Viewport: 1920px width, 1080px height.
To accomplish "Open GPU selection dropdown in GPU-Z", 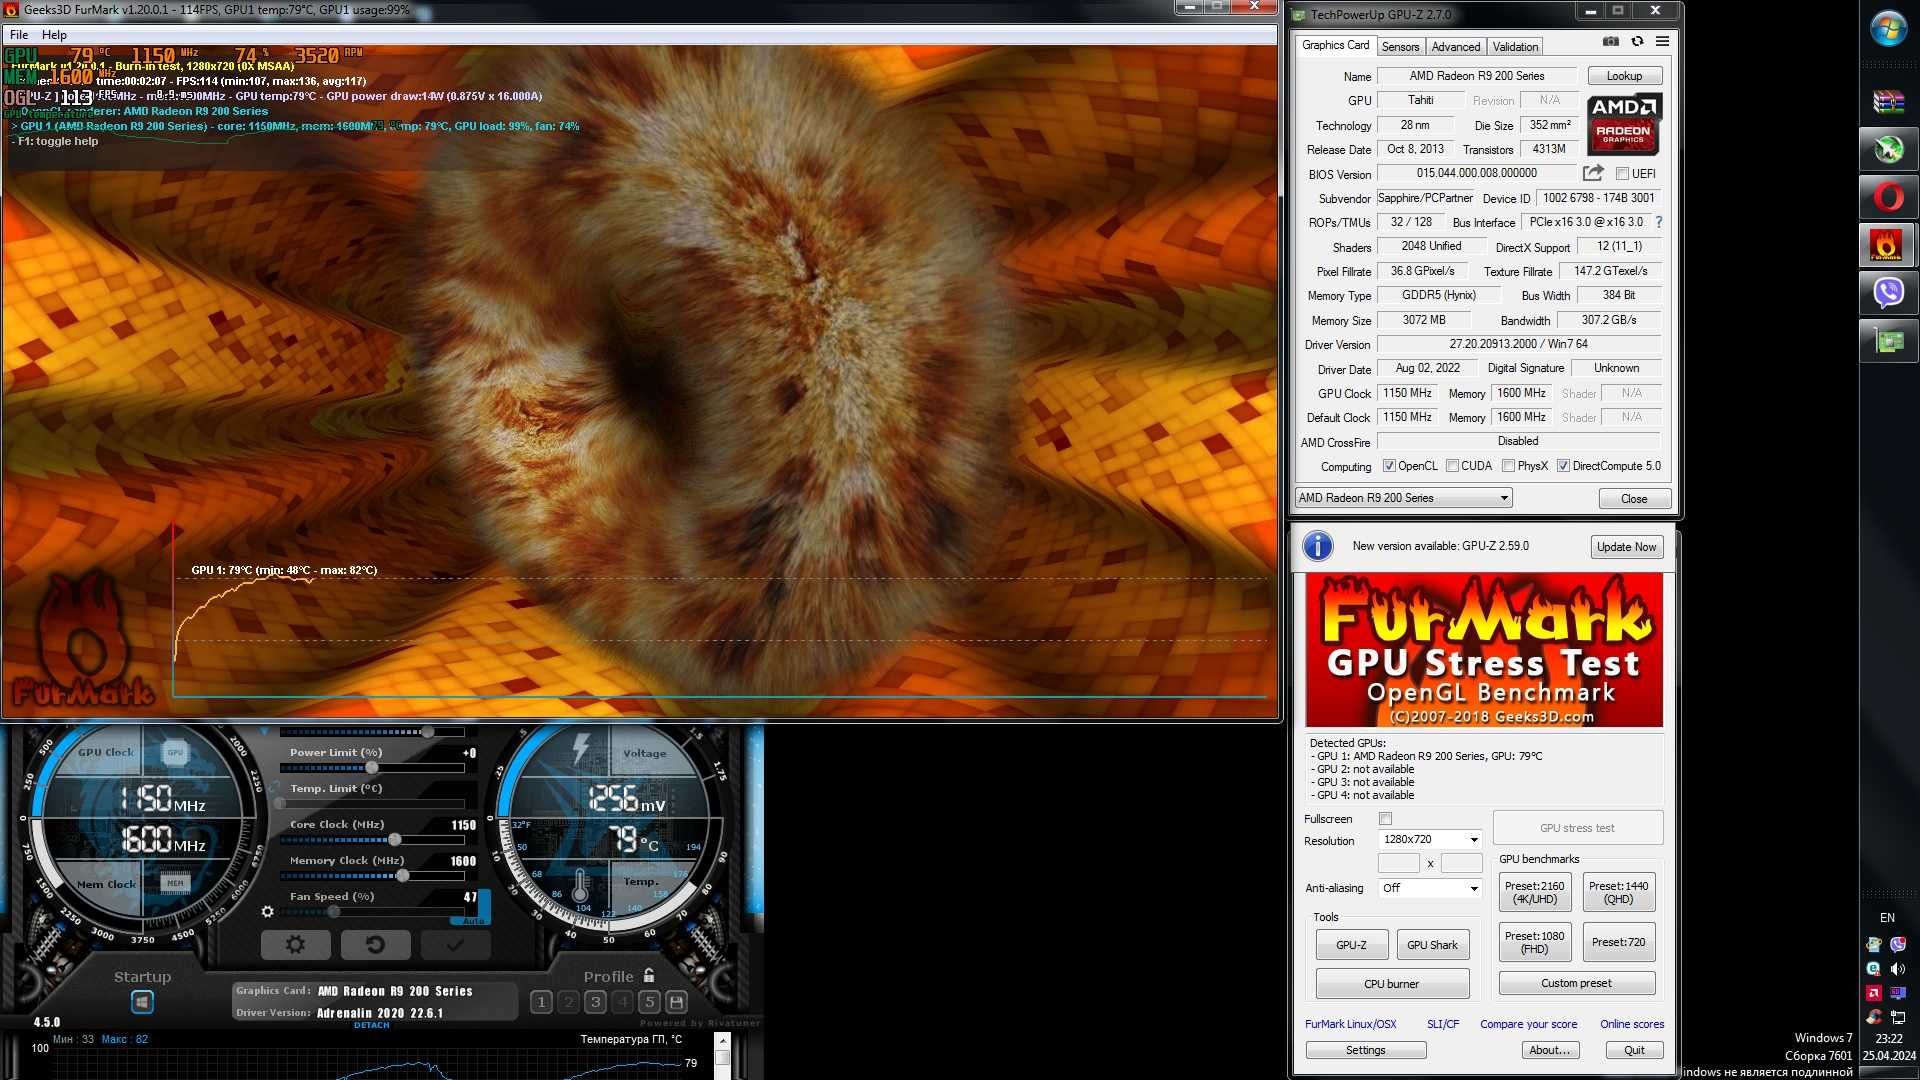I will tap(1403, 498).
